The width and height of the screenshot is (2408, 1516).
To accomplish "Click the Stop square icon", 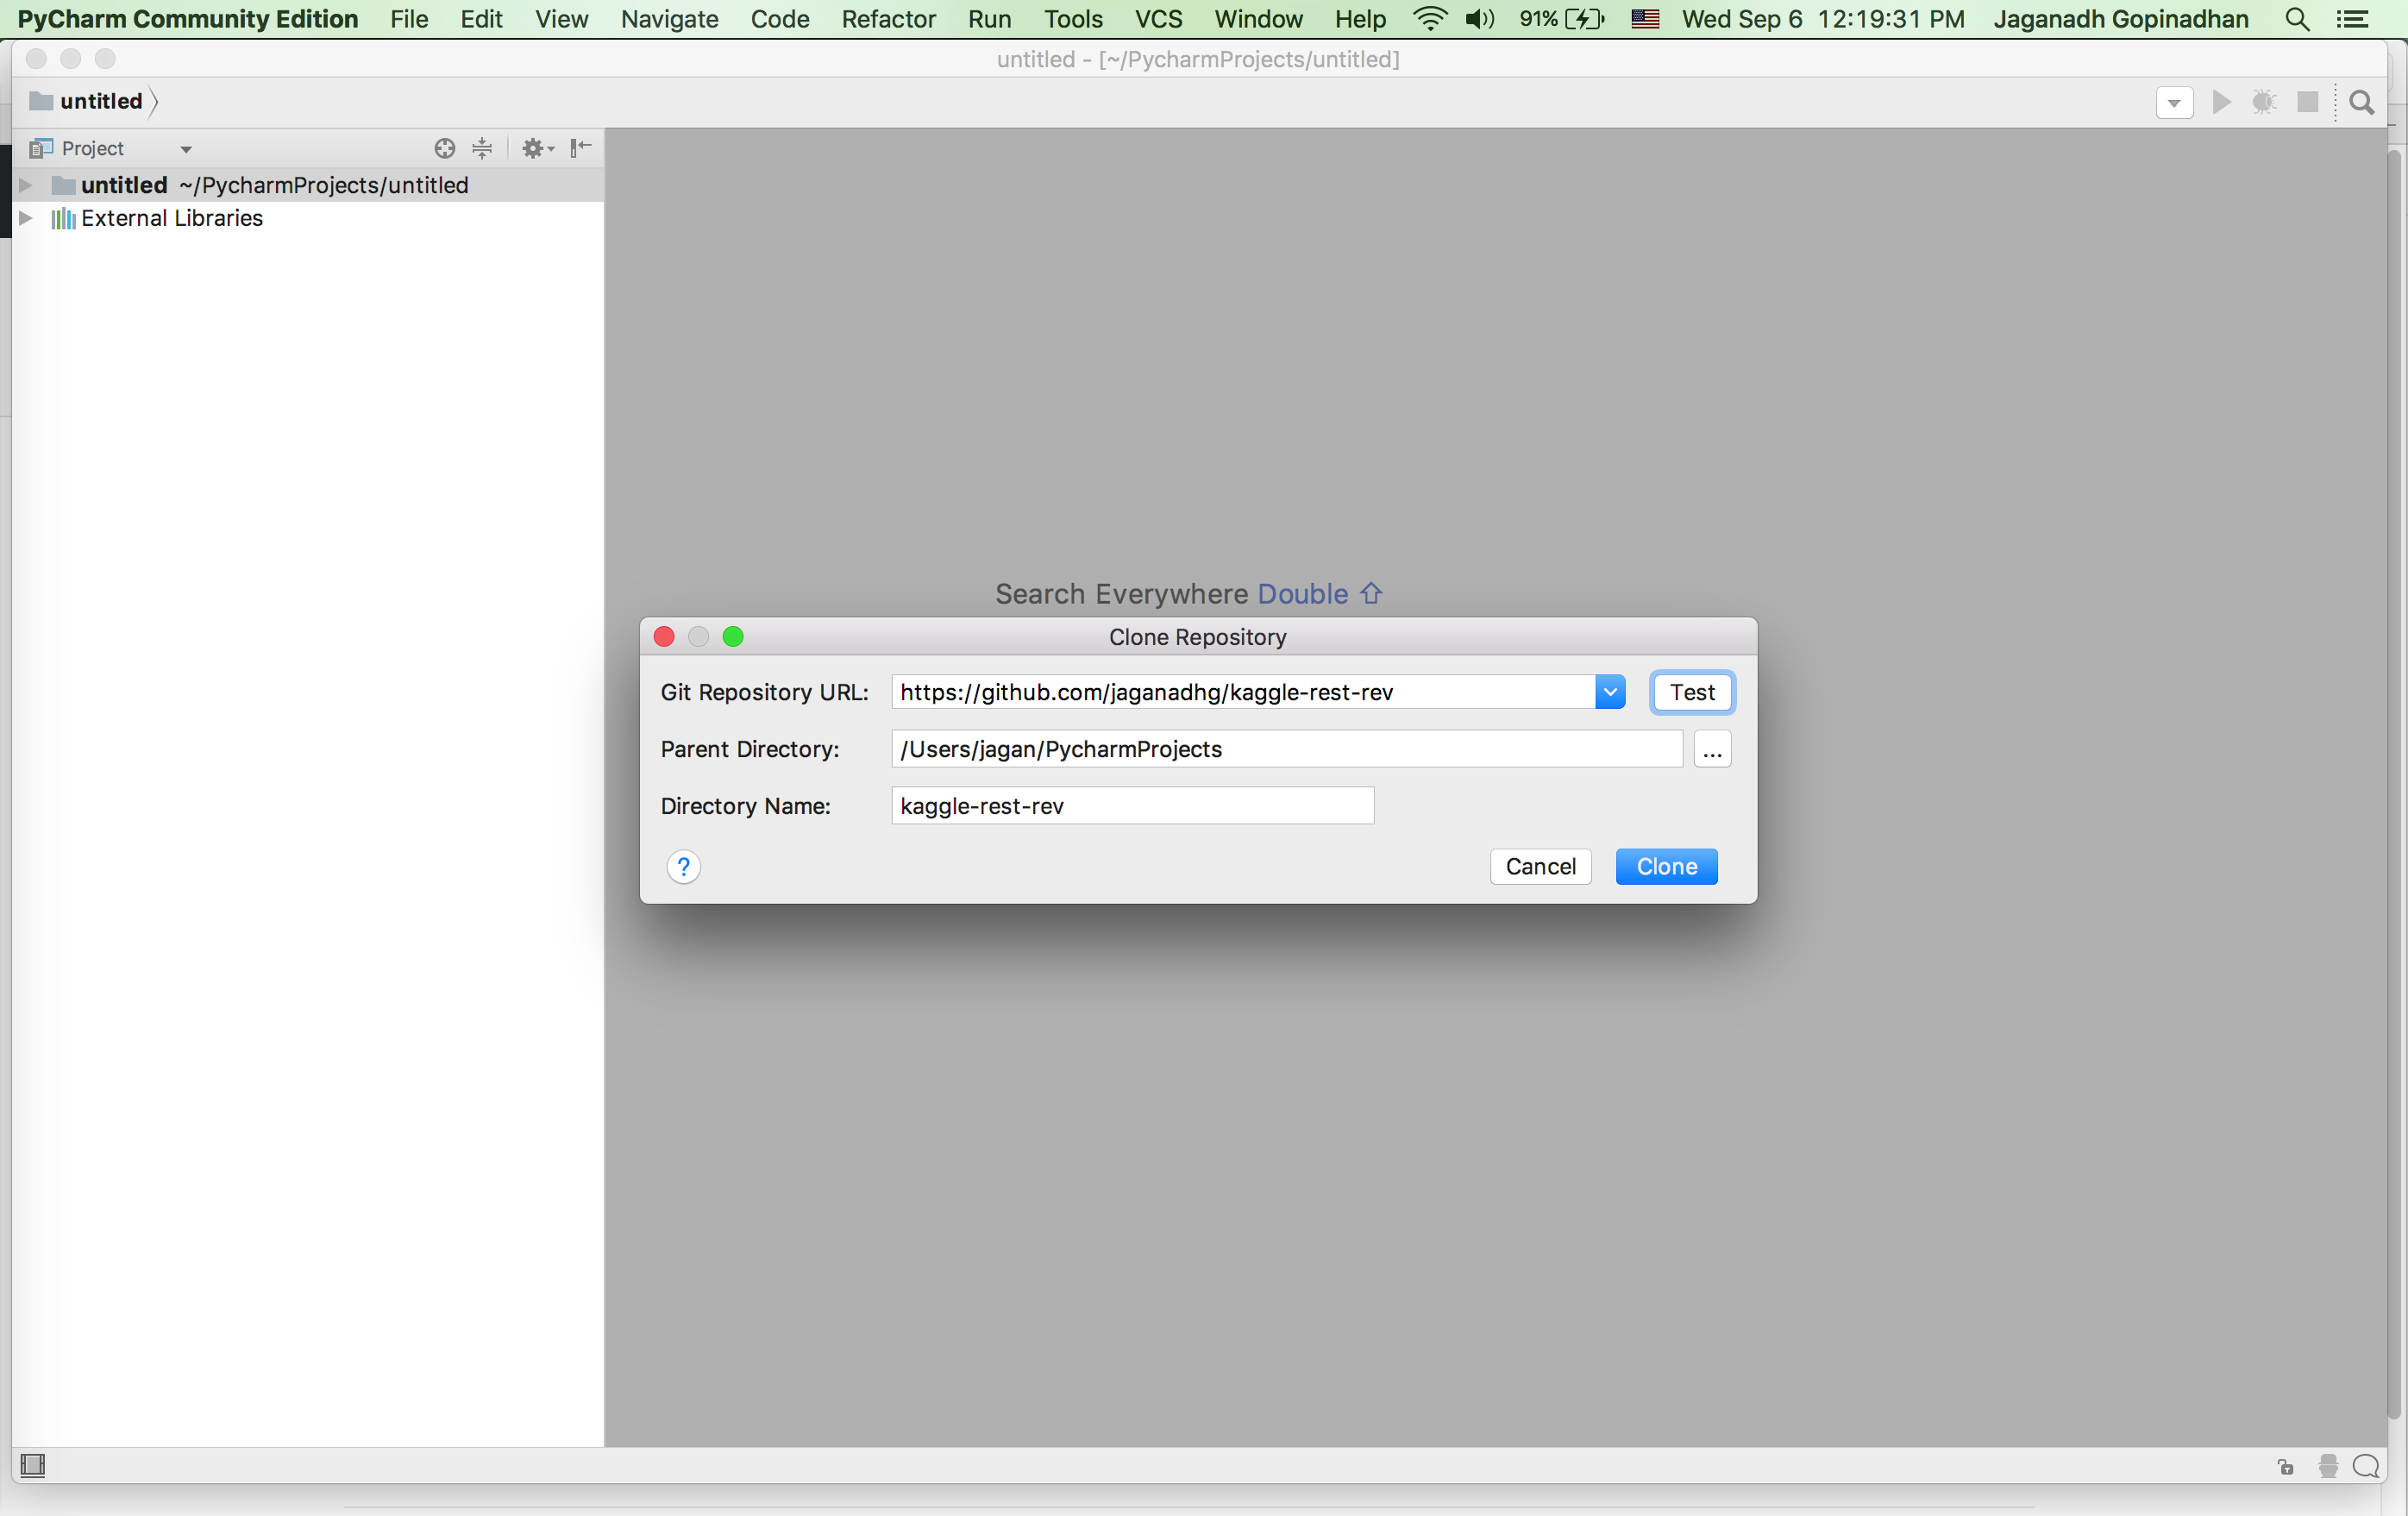I will [2308, 102].
